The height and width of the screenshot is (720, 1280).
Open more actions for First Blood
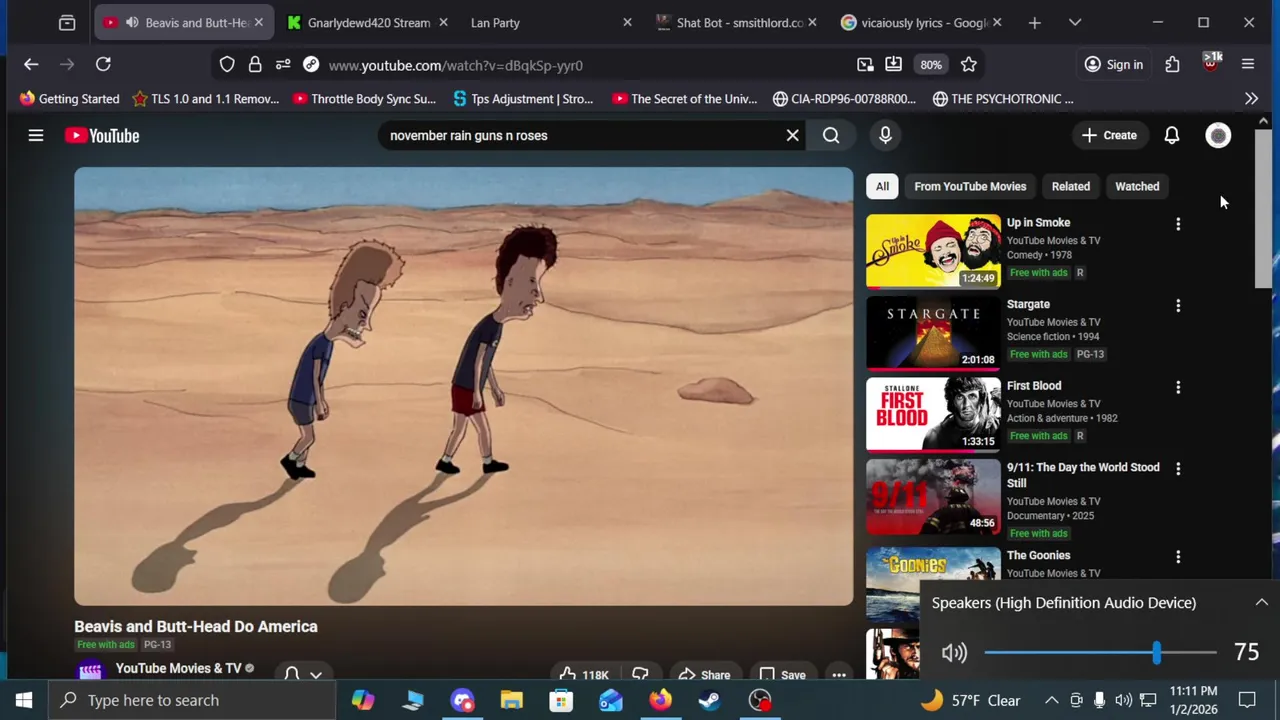click(x=1178, y=387)
